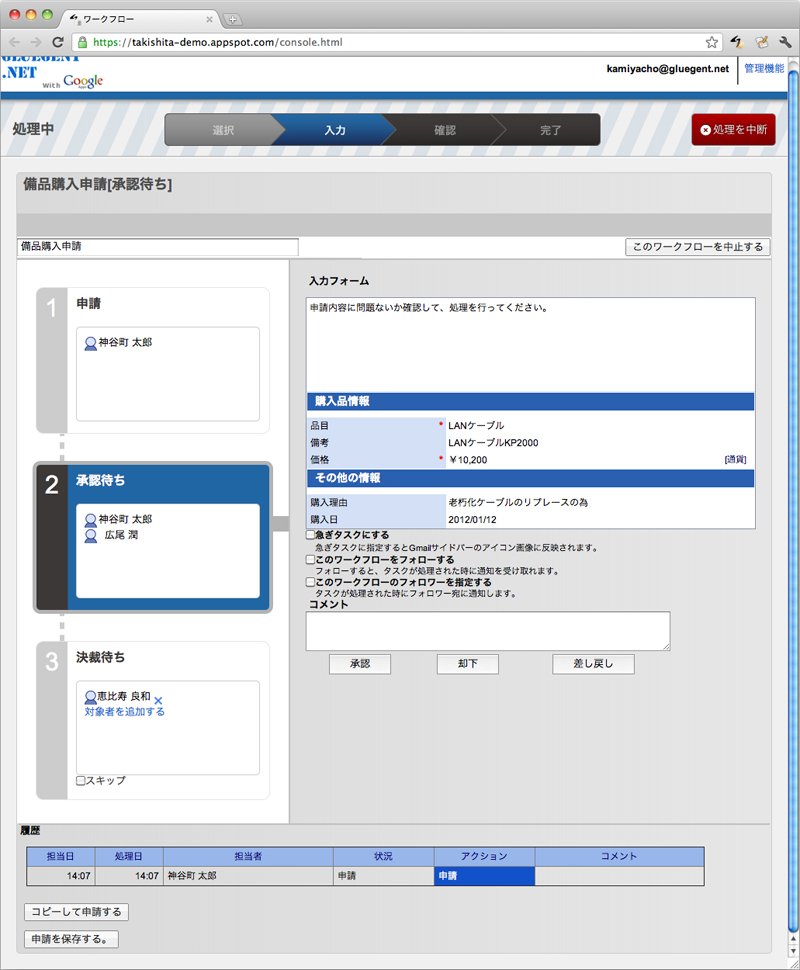Image resolution: width=800 pixels, height=970 pixels.
Task: Click the 完了 step in progress bar
Action: [550, 130]
